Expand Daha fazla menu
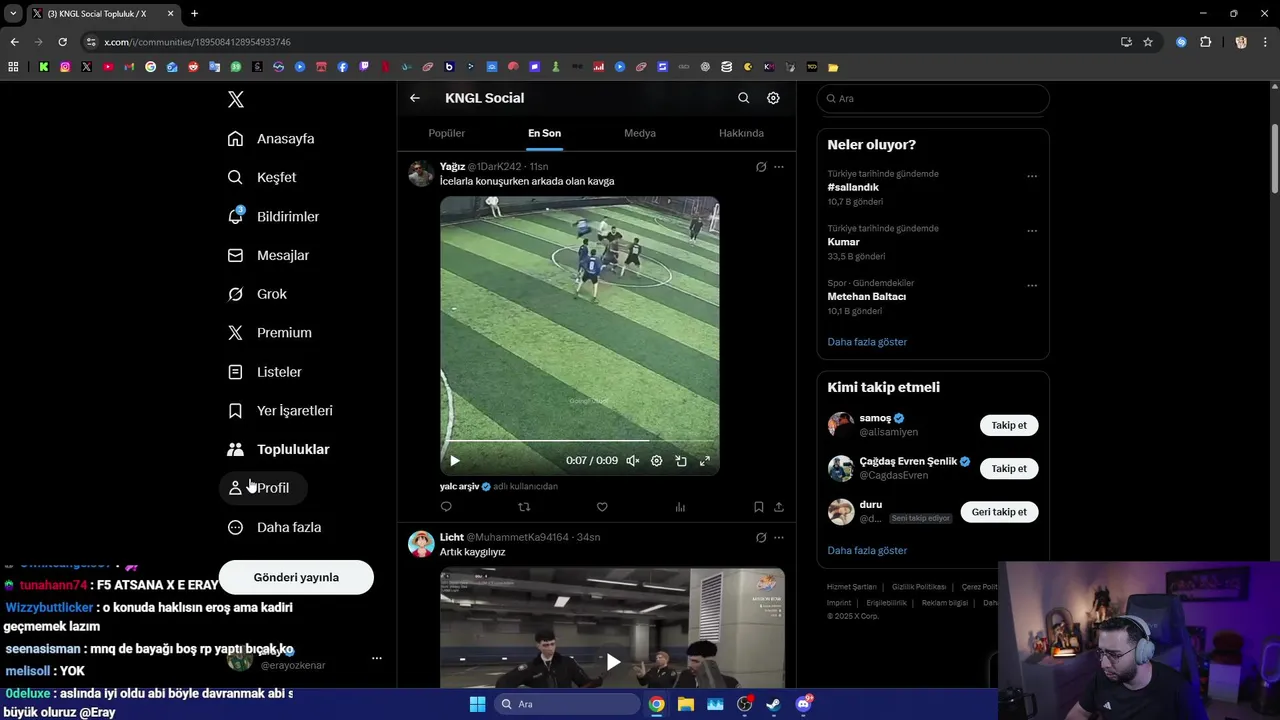The image size is (1280, 720). click(274, 527)
